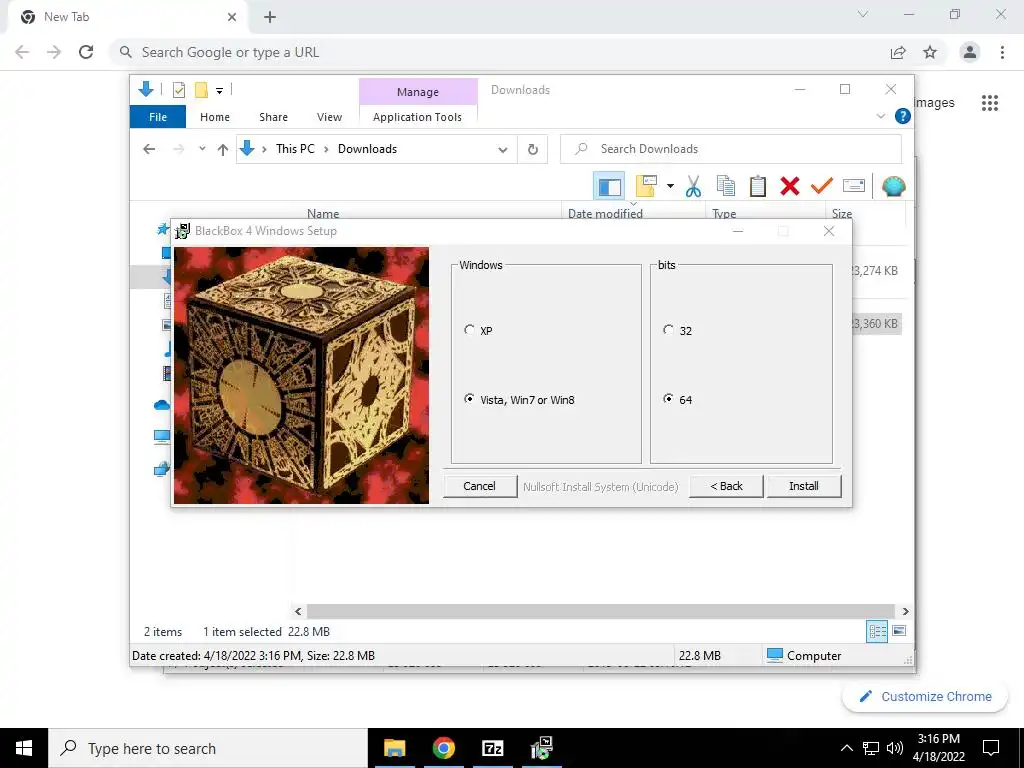Open Chrome three-dot menu
This screenshot has width=1024, height=768.
click(x=1002, y=52)
